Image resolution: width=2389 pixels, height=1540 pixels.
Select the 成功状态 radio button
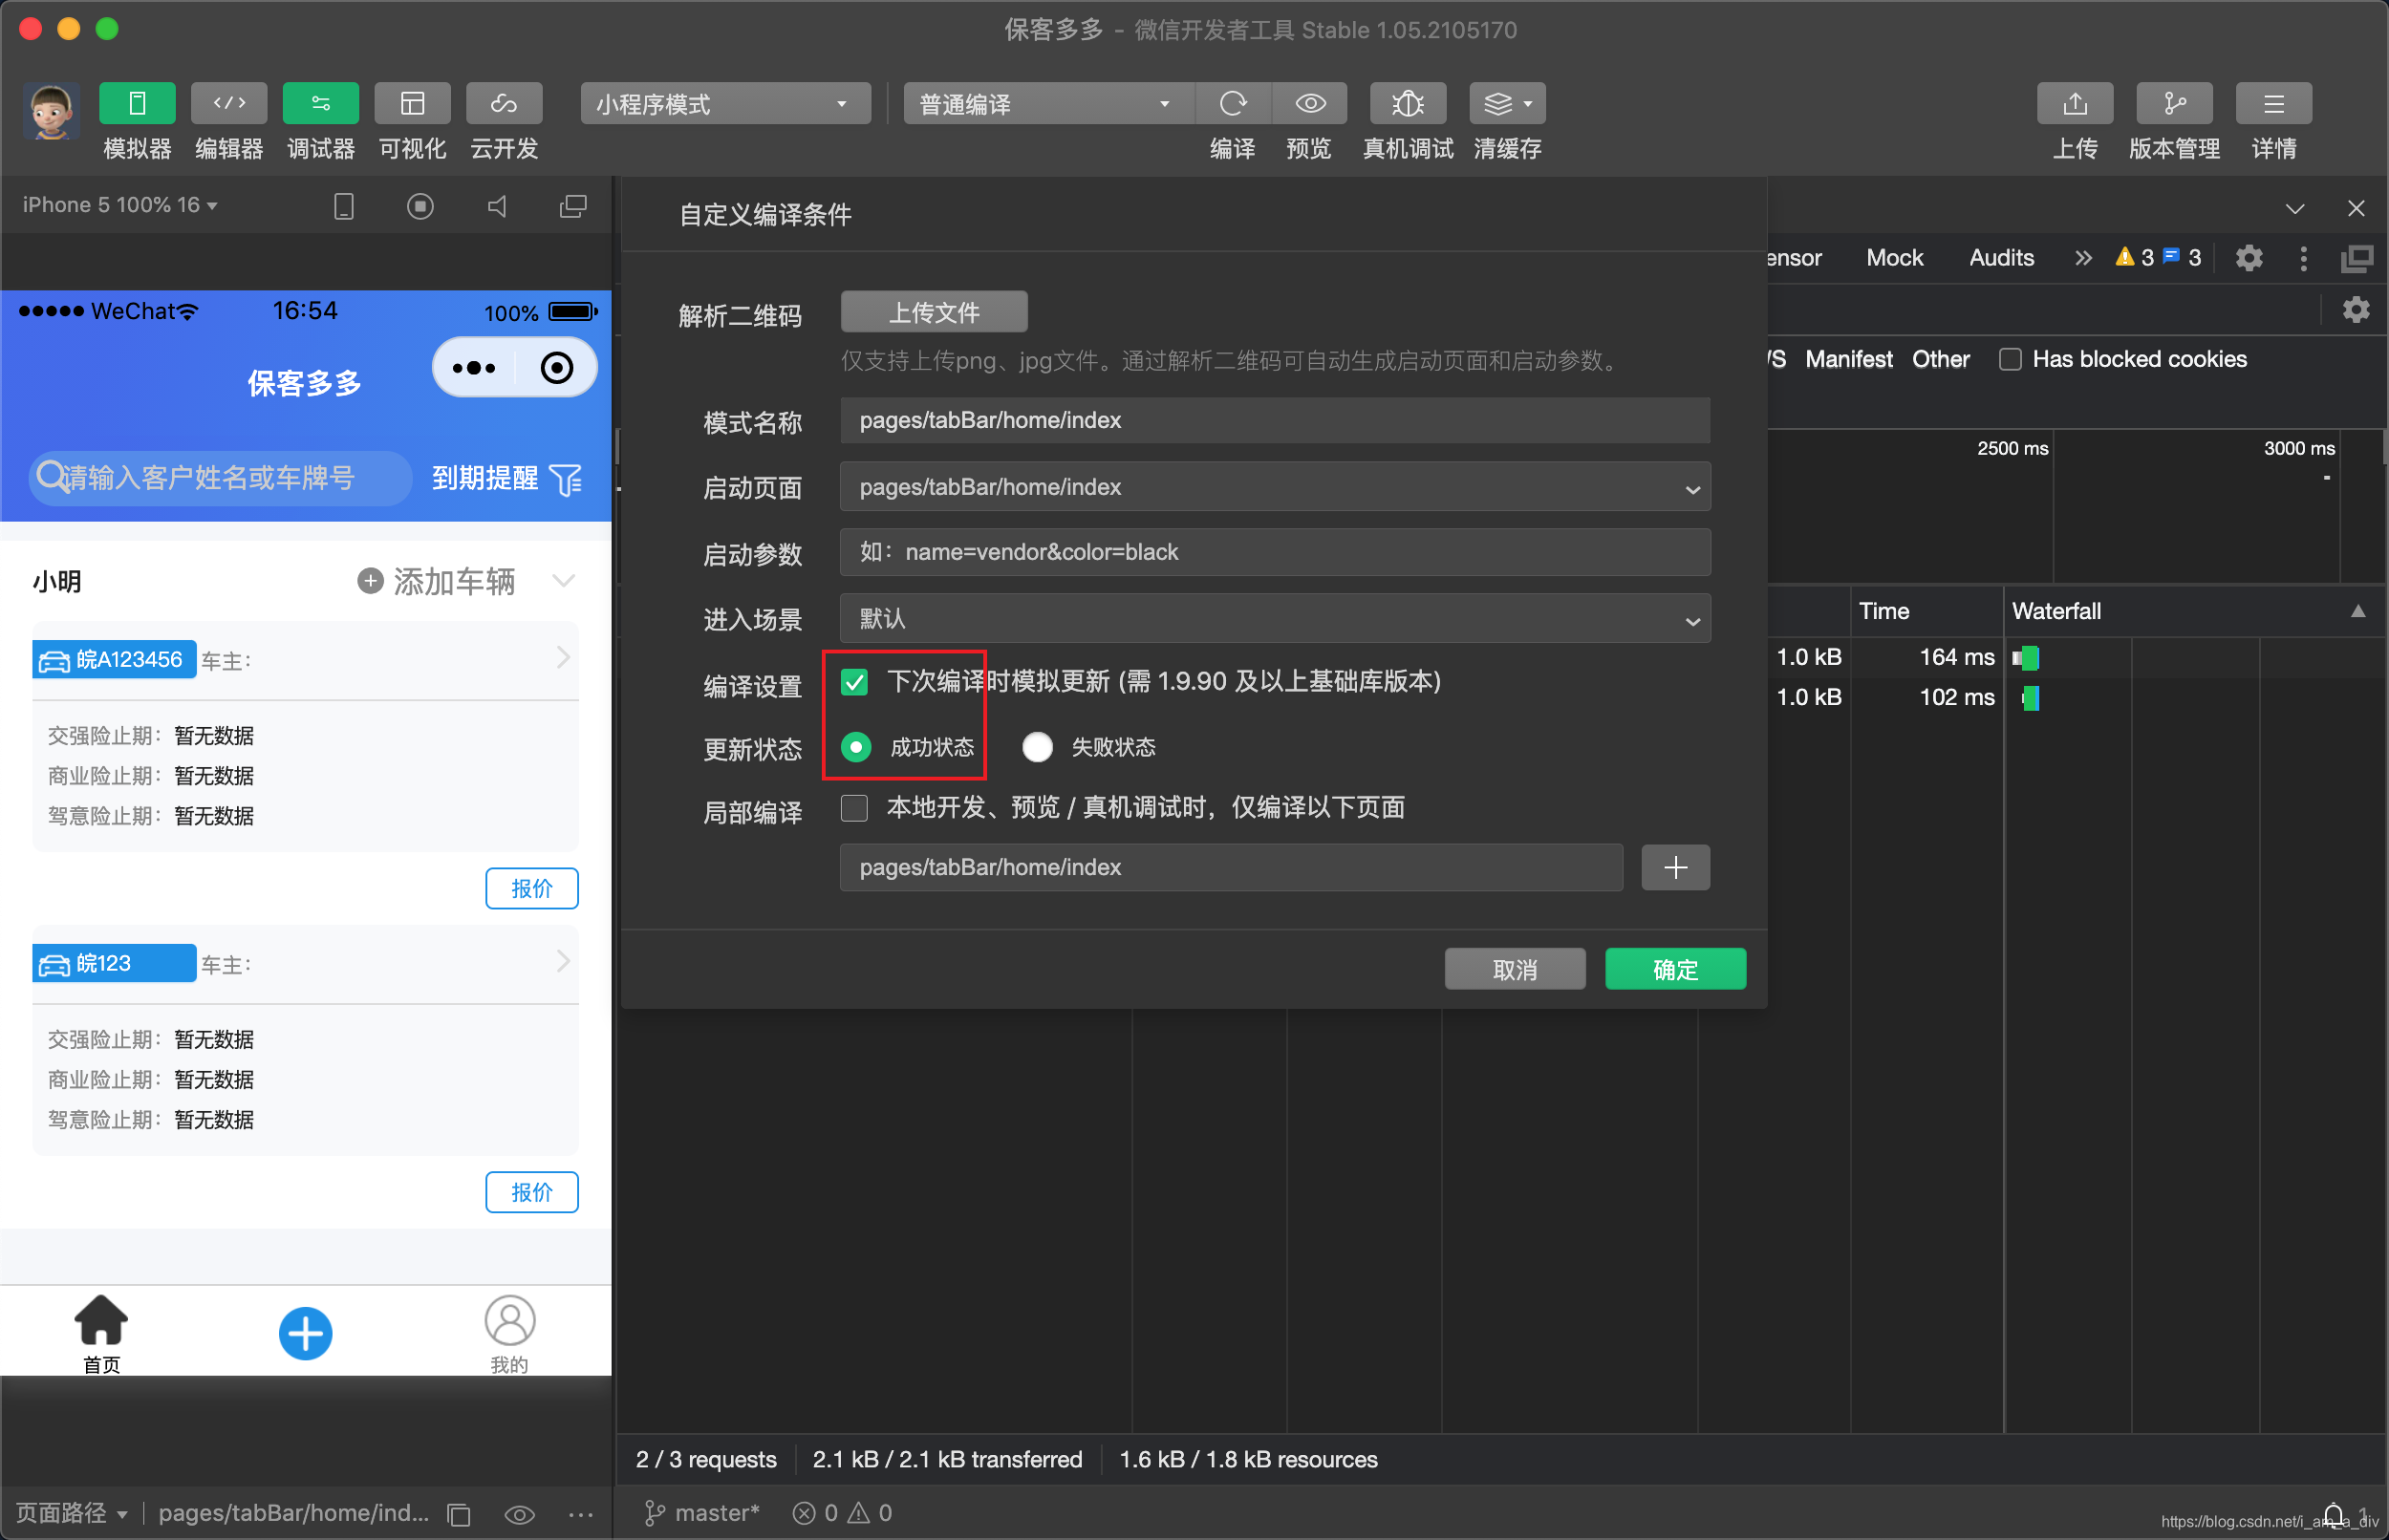click(x=856, y=747)
